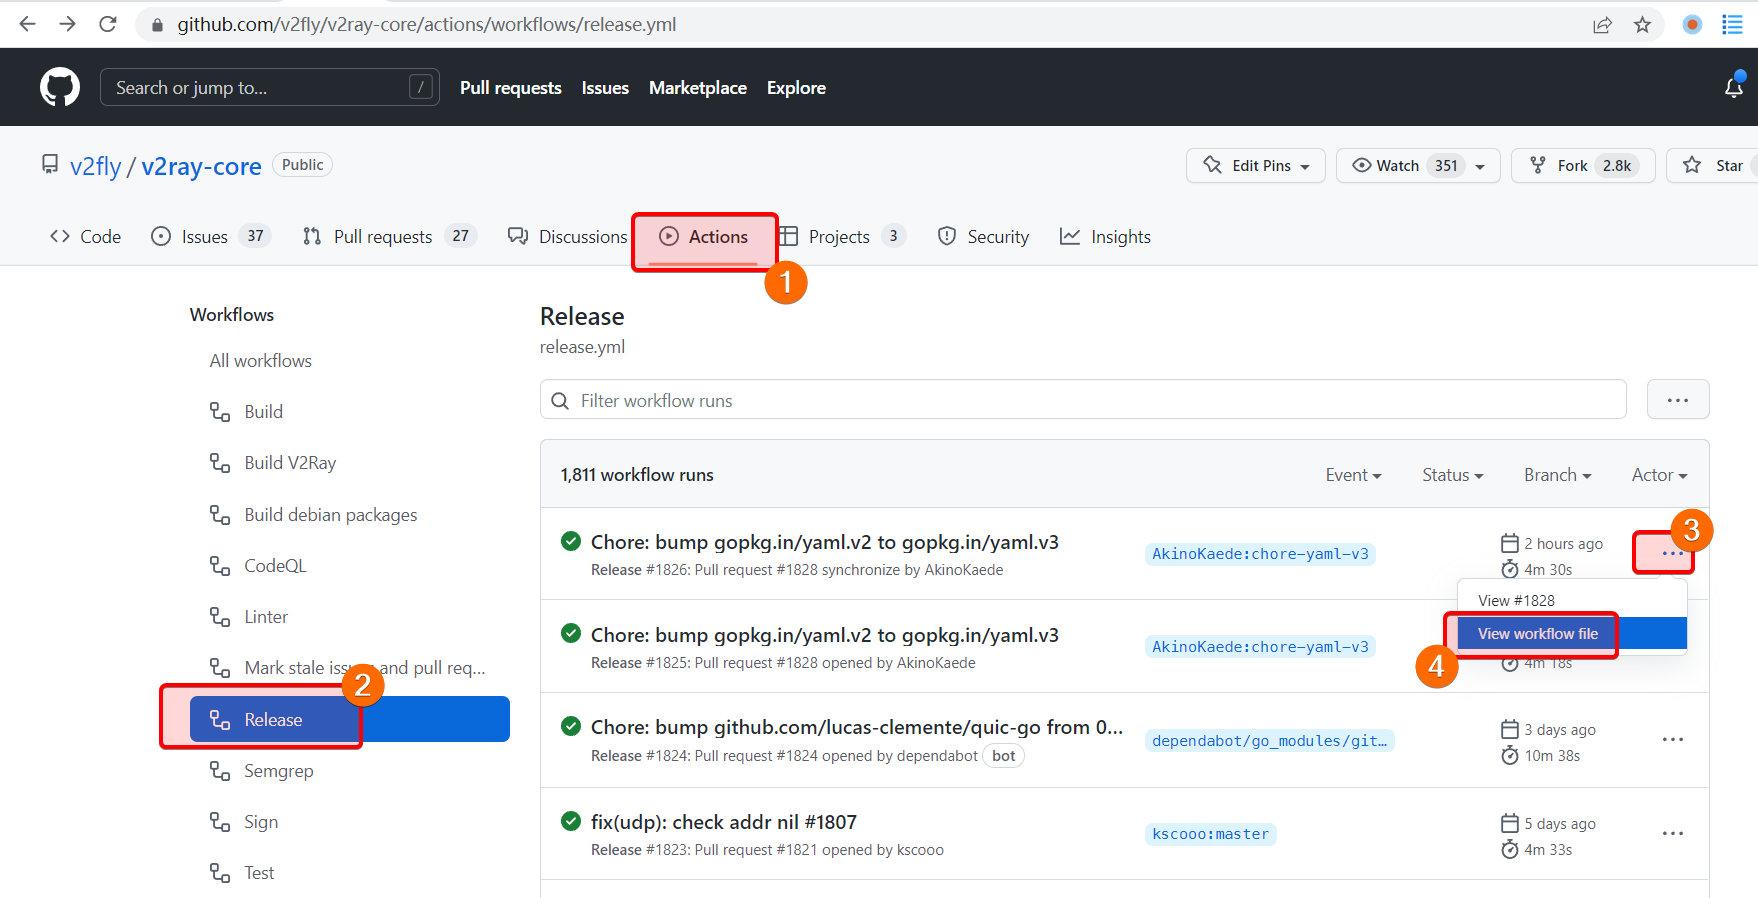Viewport: 1758px width, 898px height.
Task: Expand the Event filter dropdown
Action: click(x=1352, y=475)
